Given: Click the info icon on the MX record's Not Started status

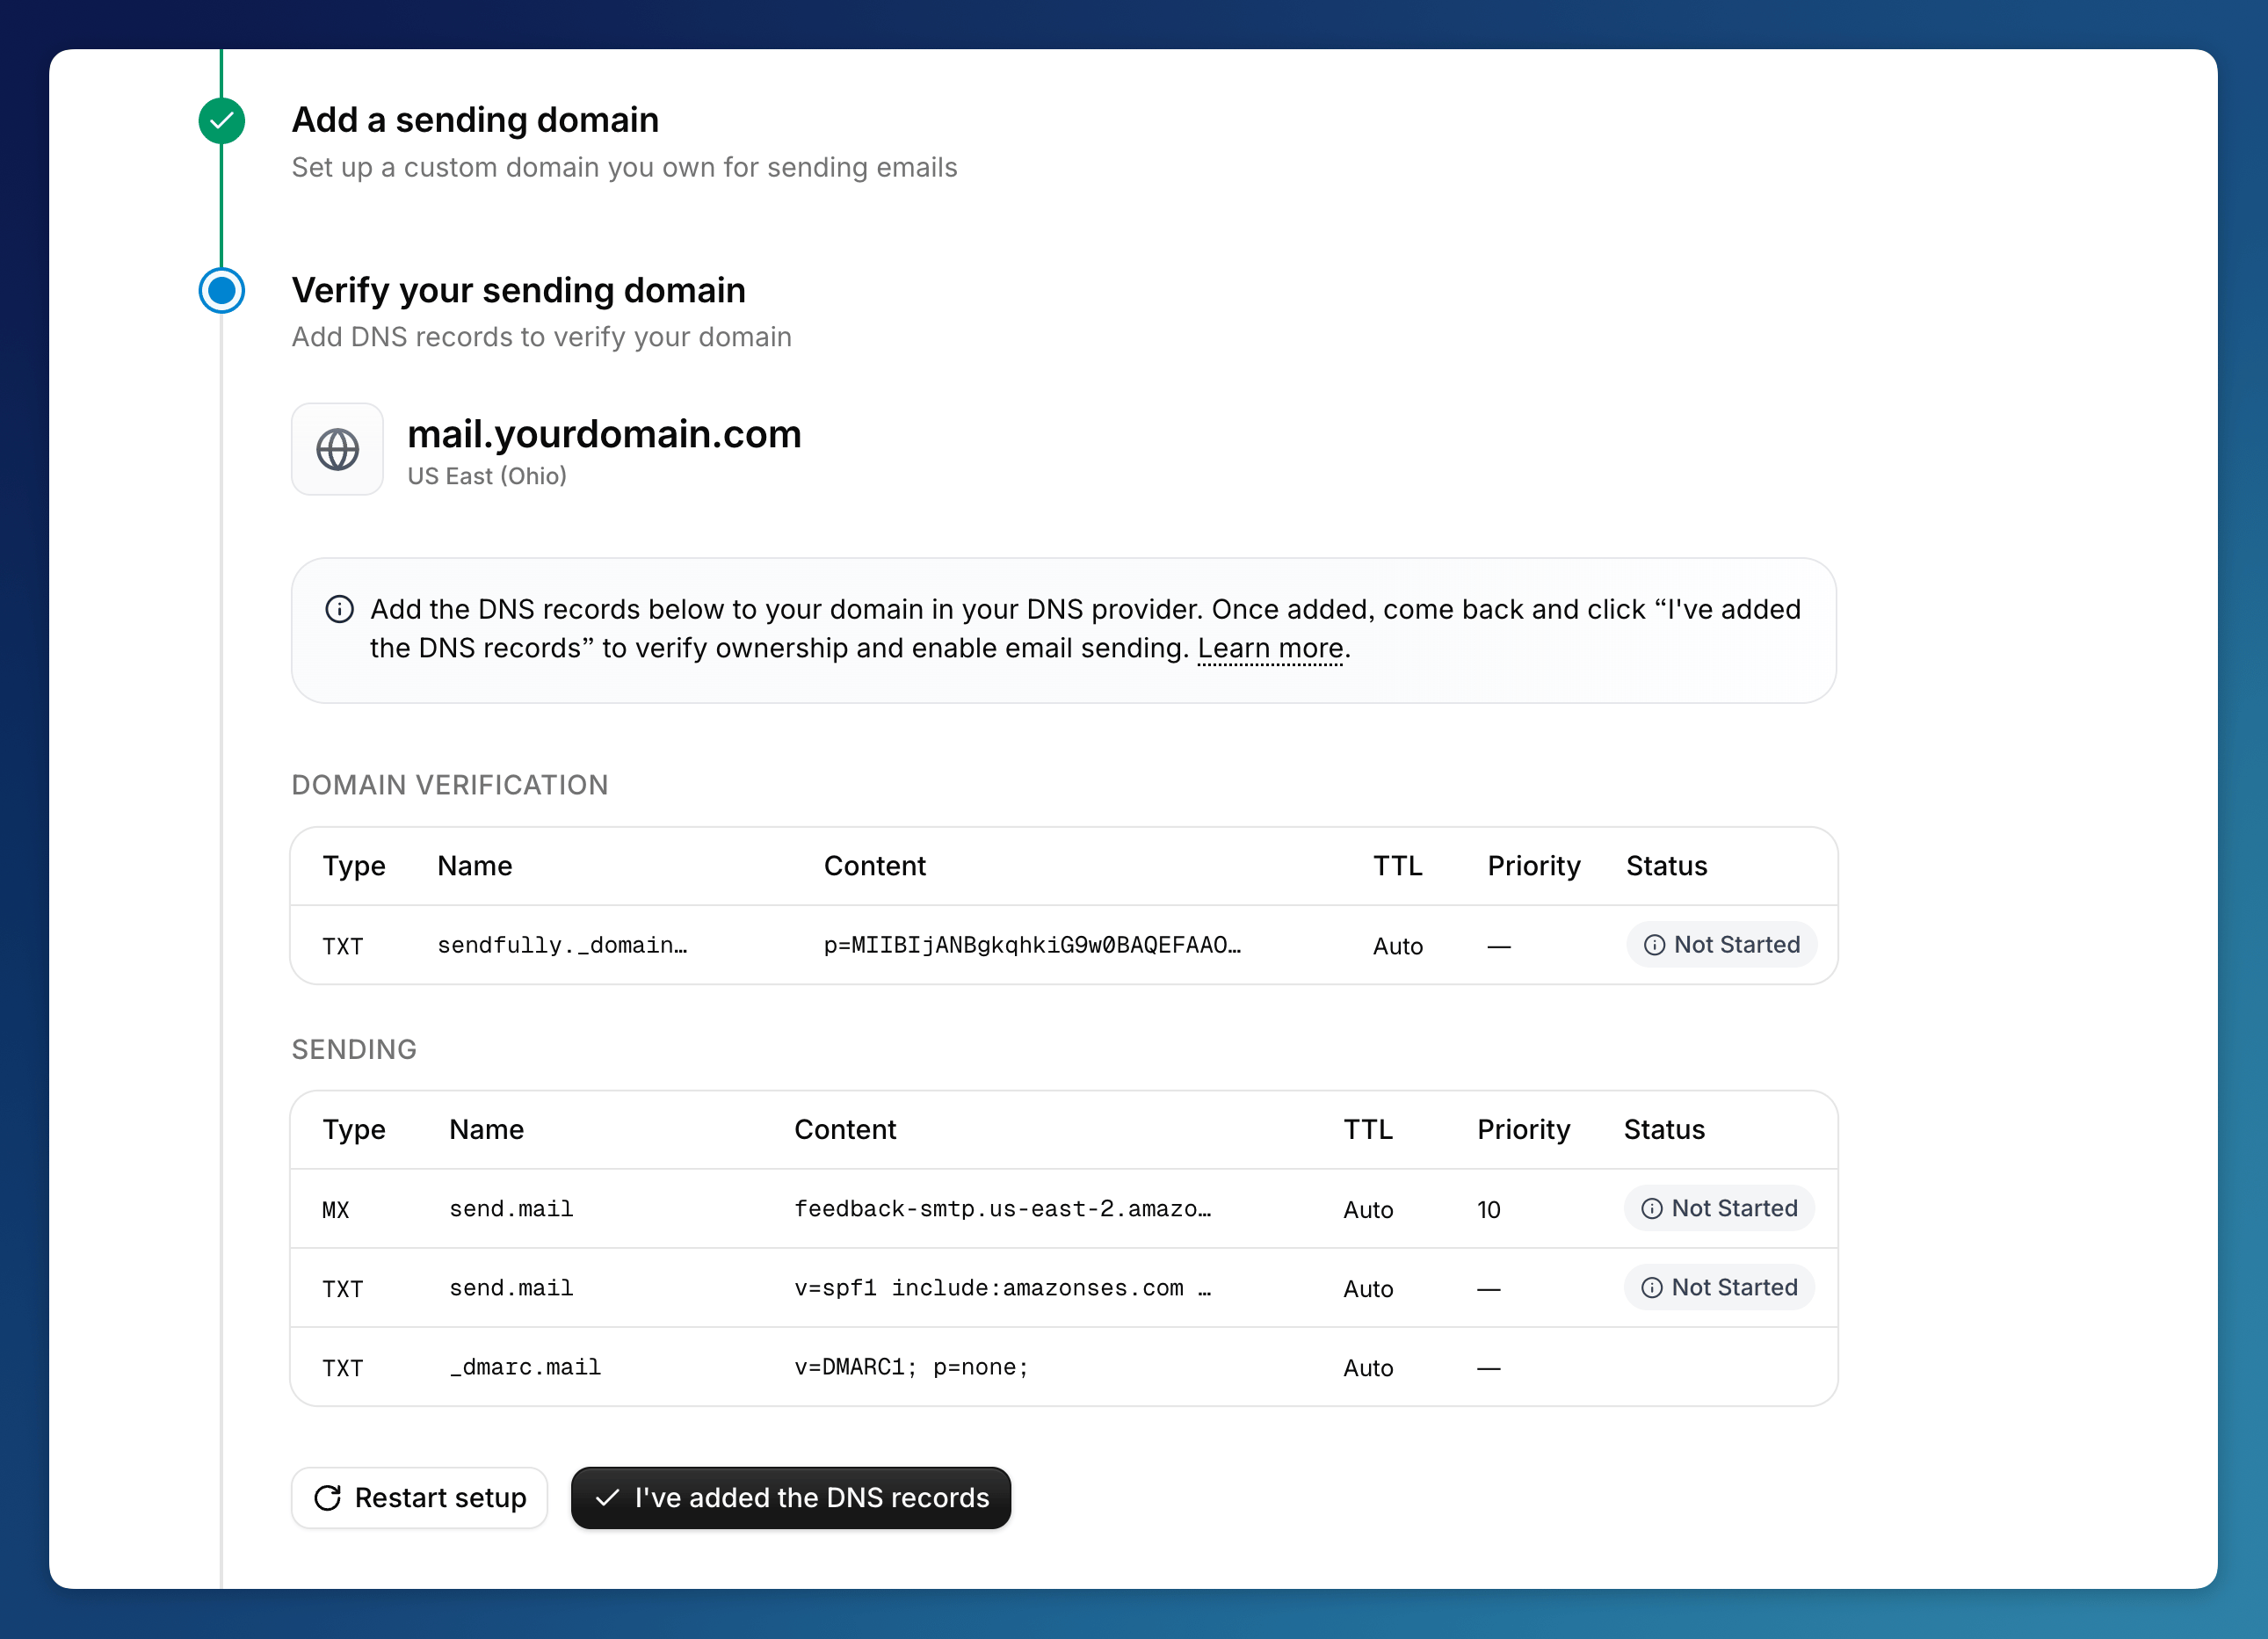Looking at the screenshot, I should pyautogui.click(x=1651, y=1208).
